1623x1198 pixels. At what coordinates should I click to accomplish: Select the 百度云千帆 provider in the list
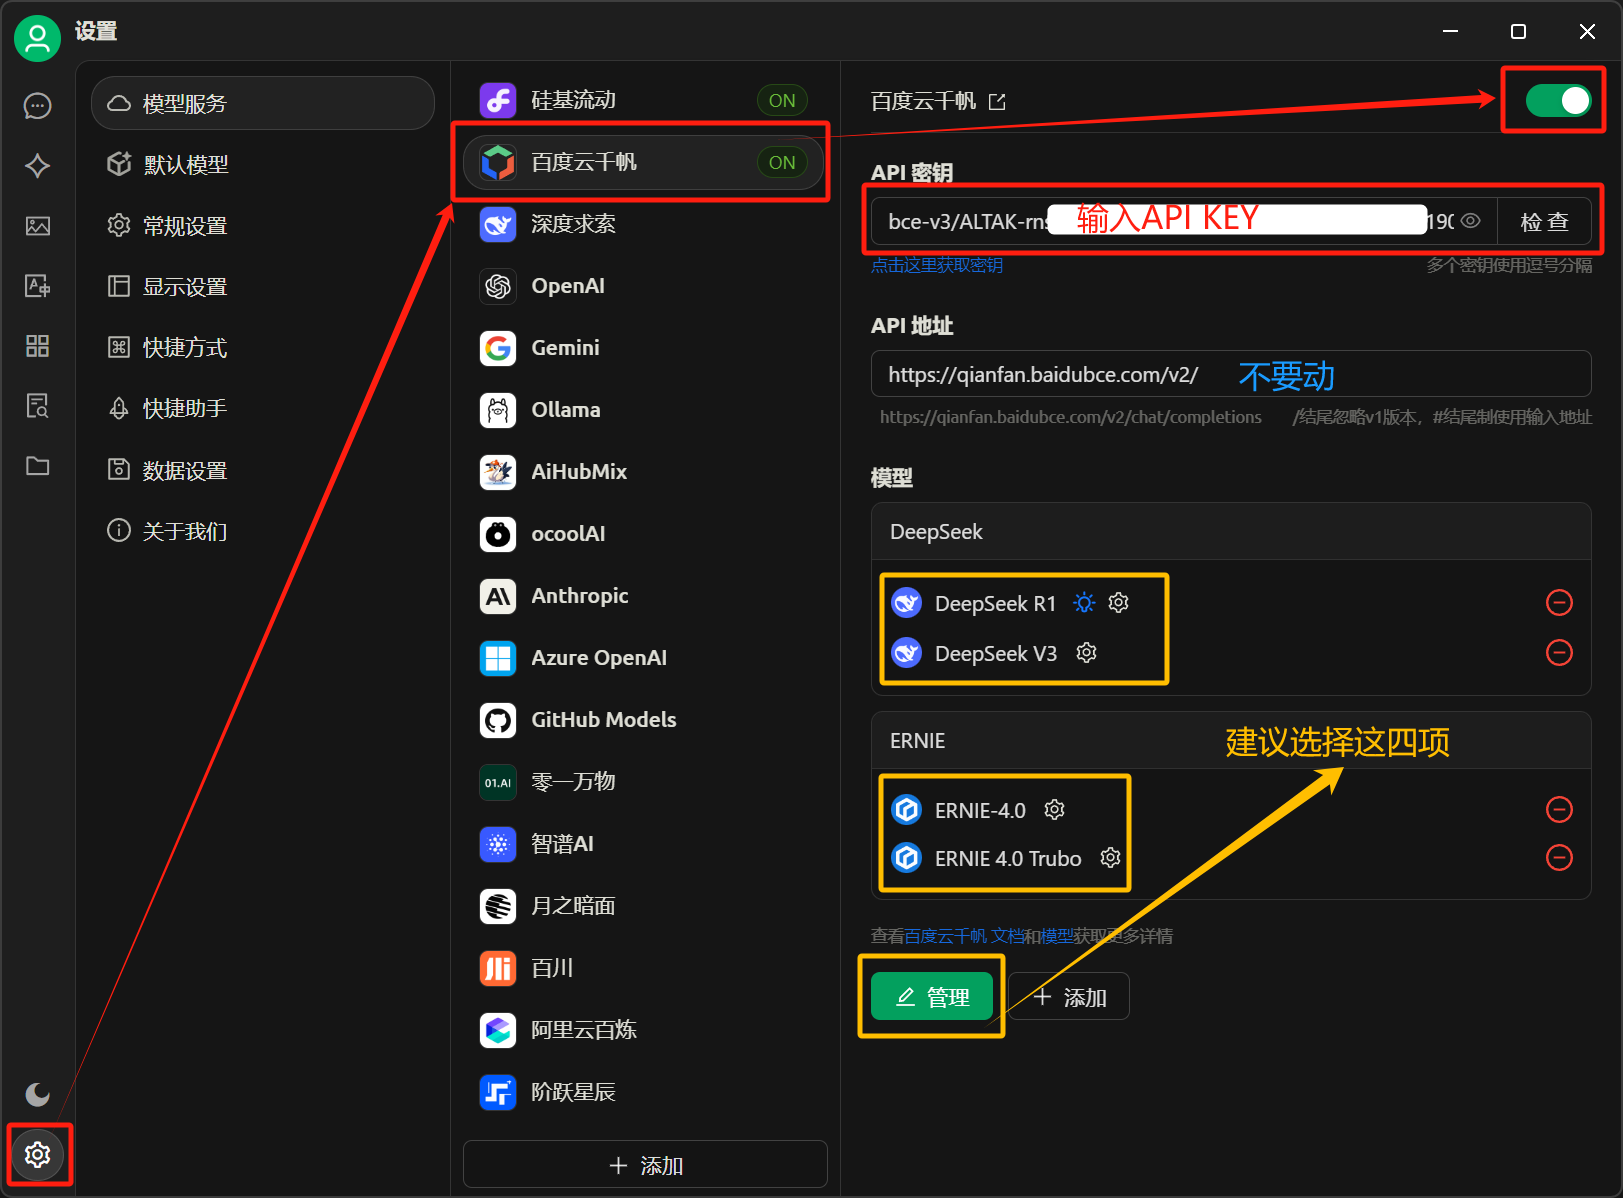pos(644,162)
